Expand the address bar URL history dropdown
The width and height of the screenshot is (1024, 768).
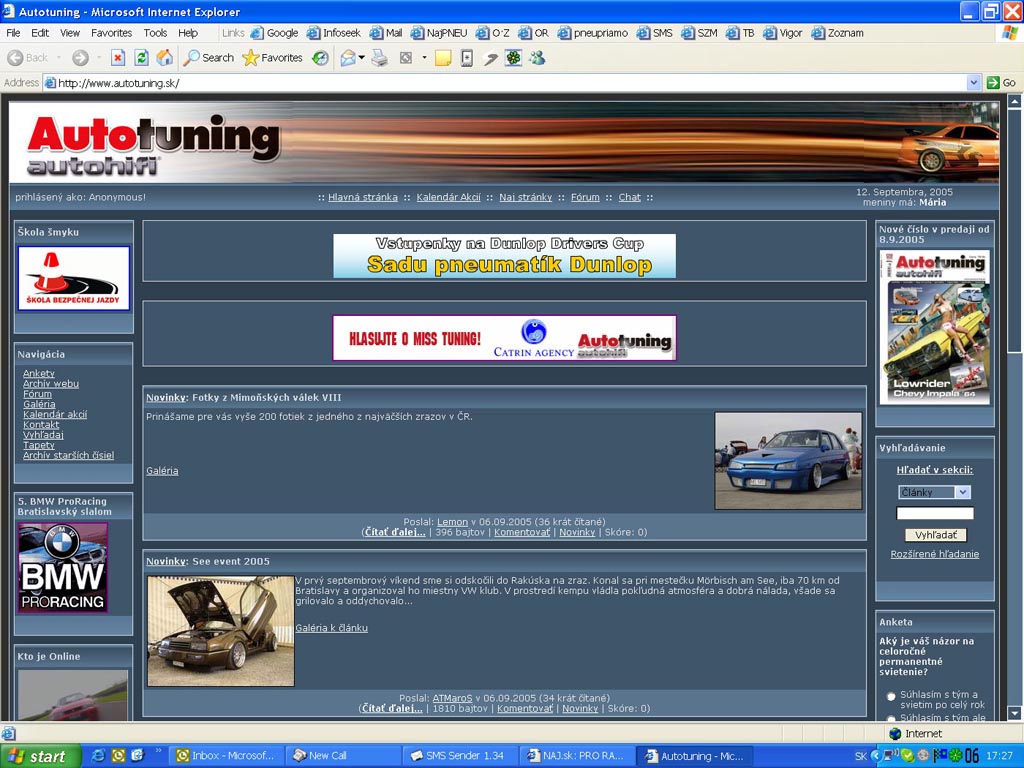pos(974,83)
